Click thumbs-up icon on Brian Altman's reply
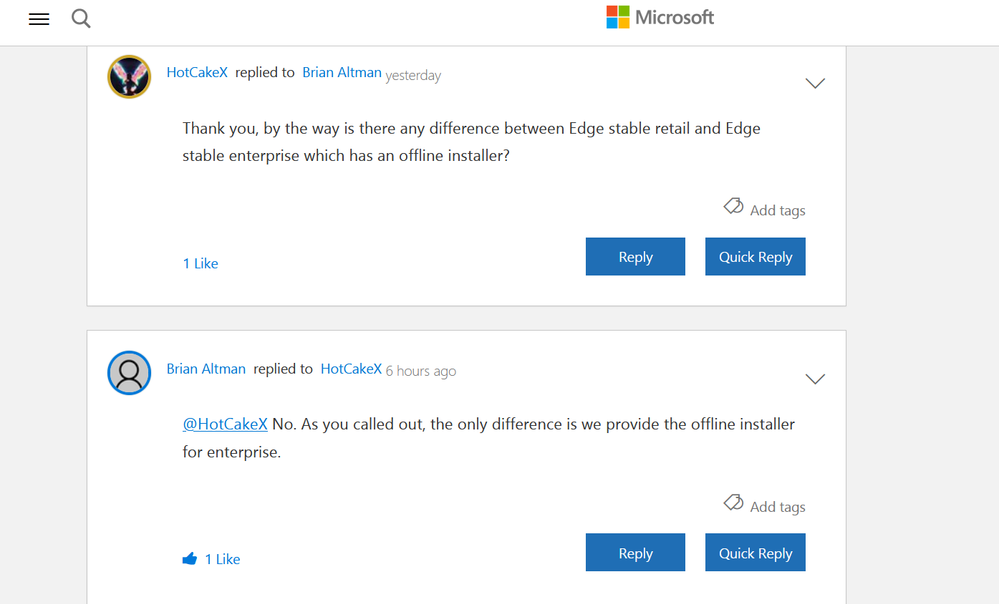Screen dimensions: 999x604 [x=190, y=559]
